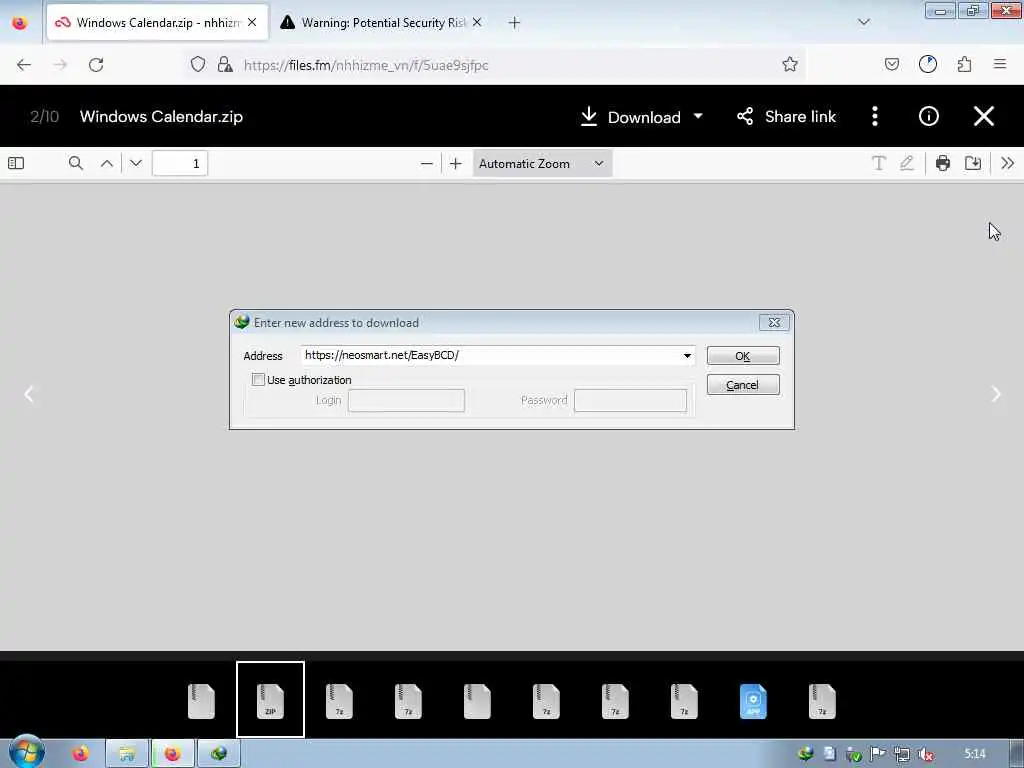The width and height of the screenshot is (1024, 768).
Task: Select the last 7z thumbnail in strip
Action: 822,701
